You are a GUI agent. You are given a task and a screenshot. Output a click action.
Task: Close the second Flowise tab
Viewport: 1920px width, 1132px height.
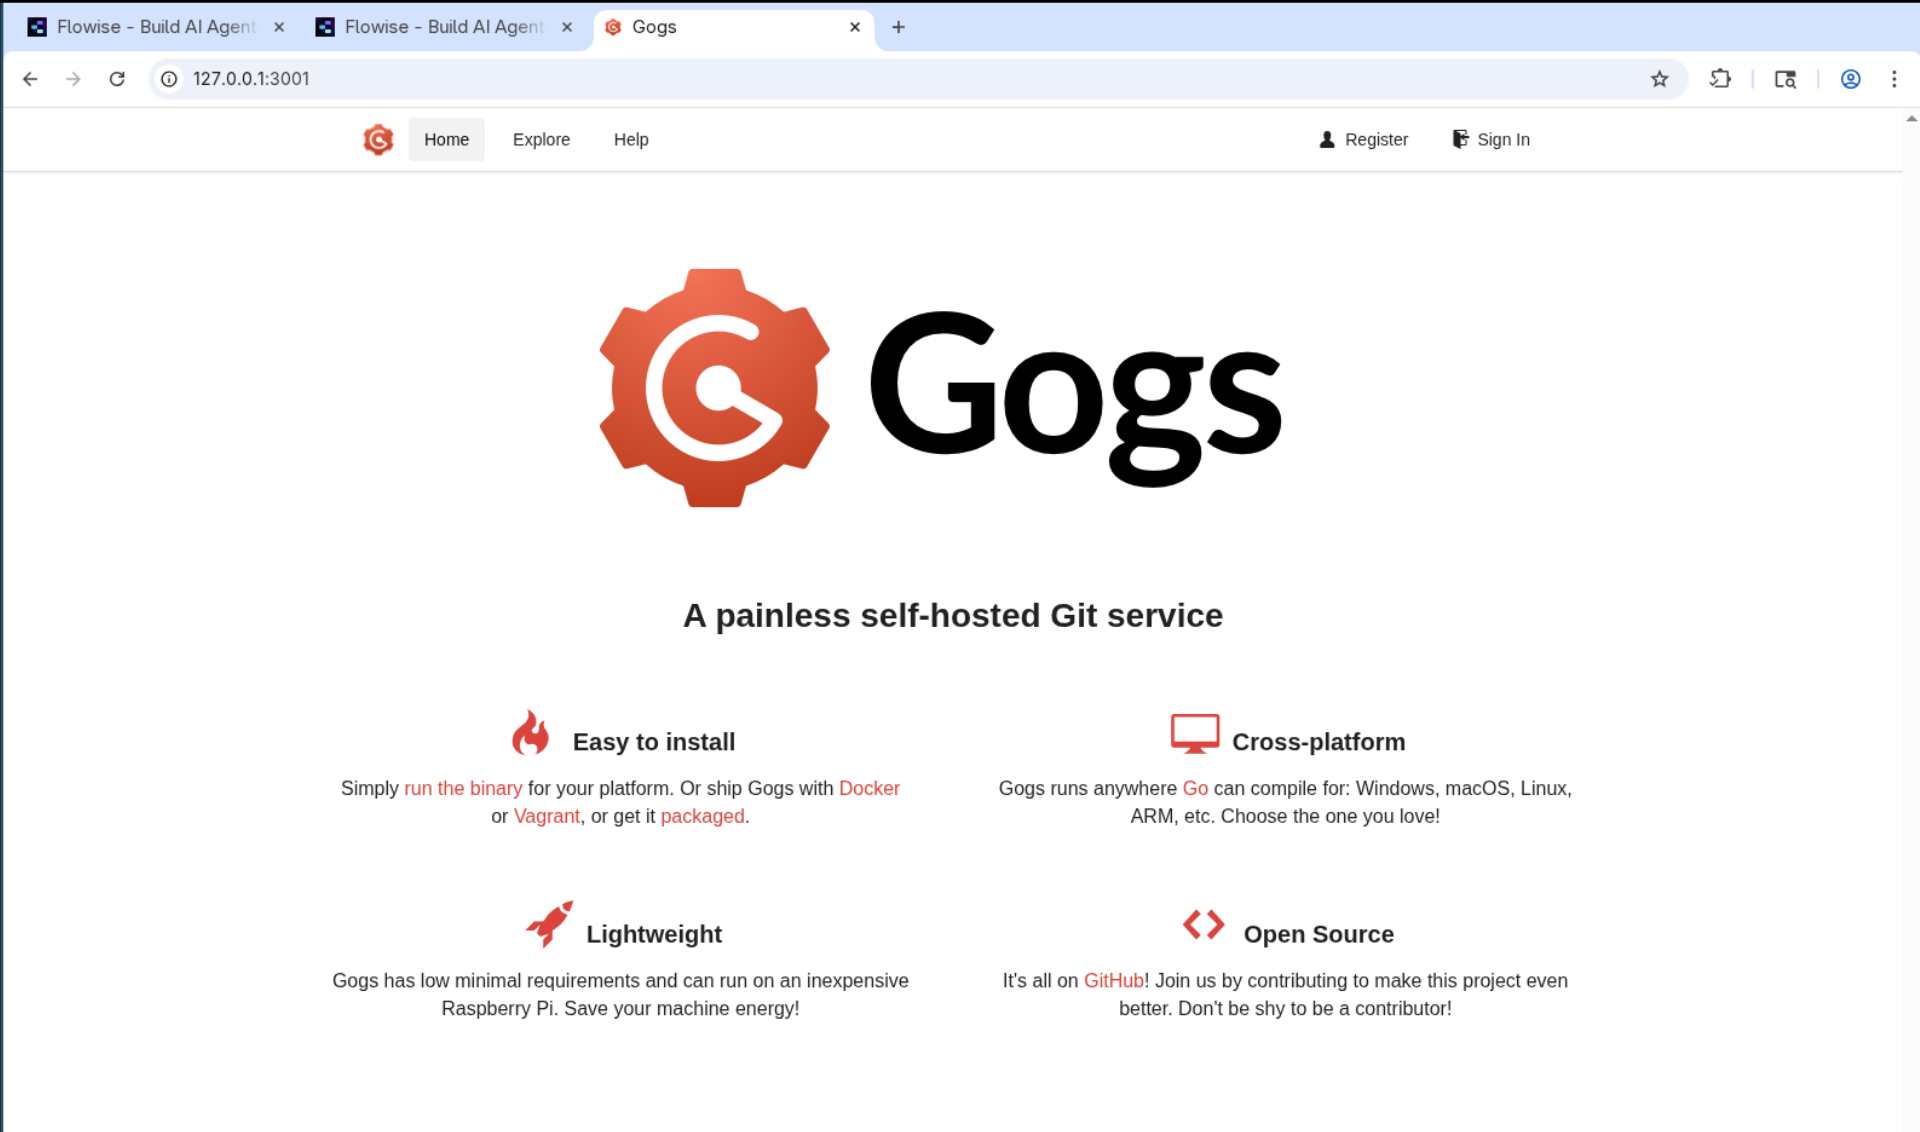pyautogui.click(x=567, y=27)
